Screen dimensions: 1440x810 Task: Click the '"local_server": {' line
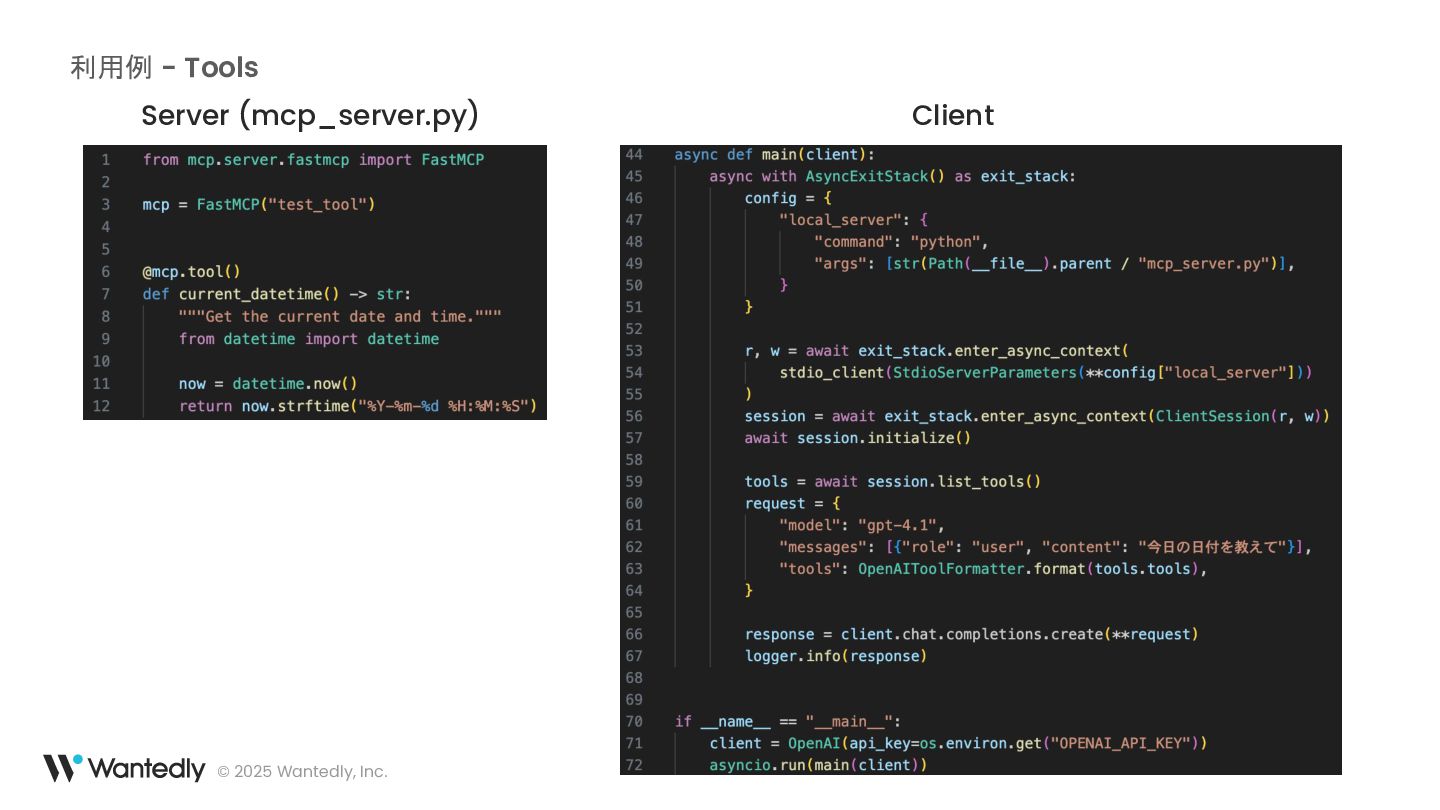coord(853,220)
